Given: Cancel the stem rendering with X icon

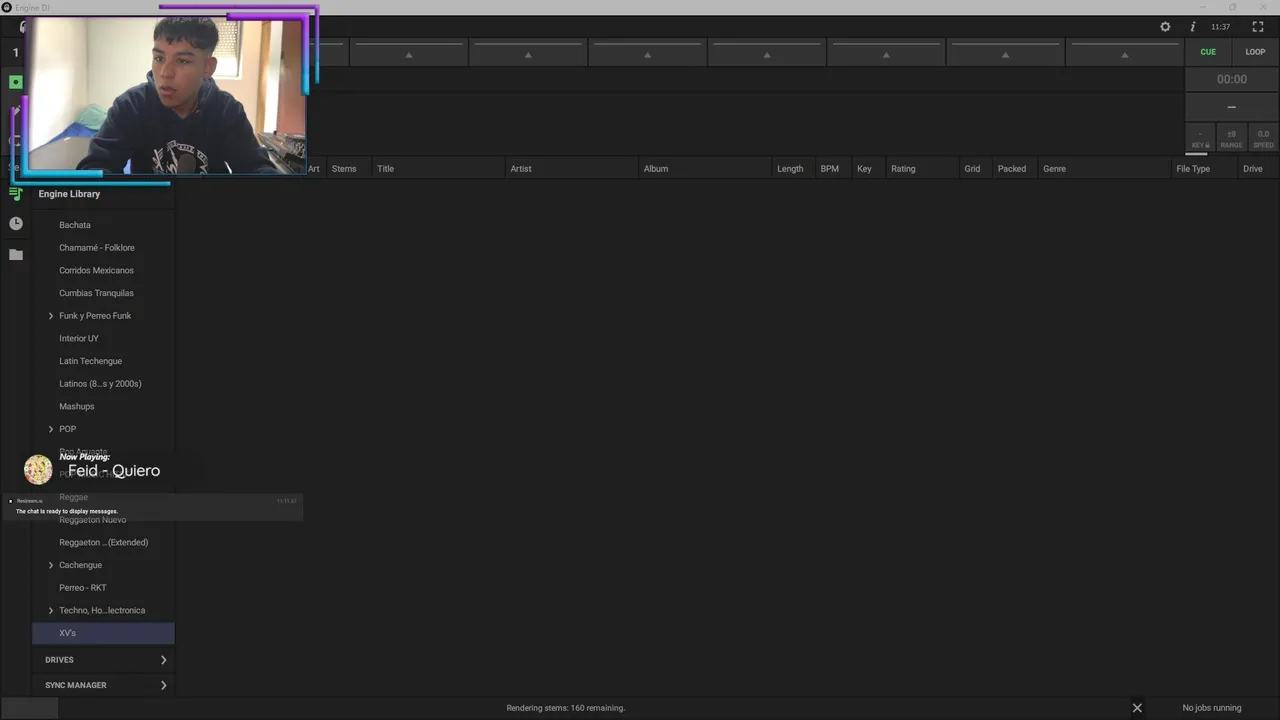Looking at the screenshot, I should click(1137, 708).
